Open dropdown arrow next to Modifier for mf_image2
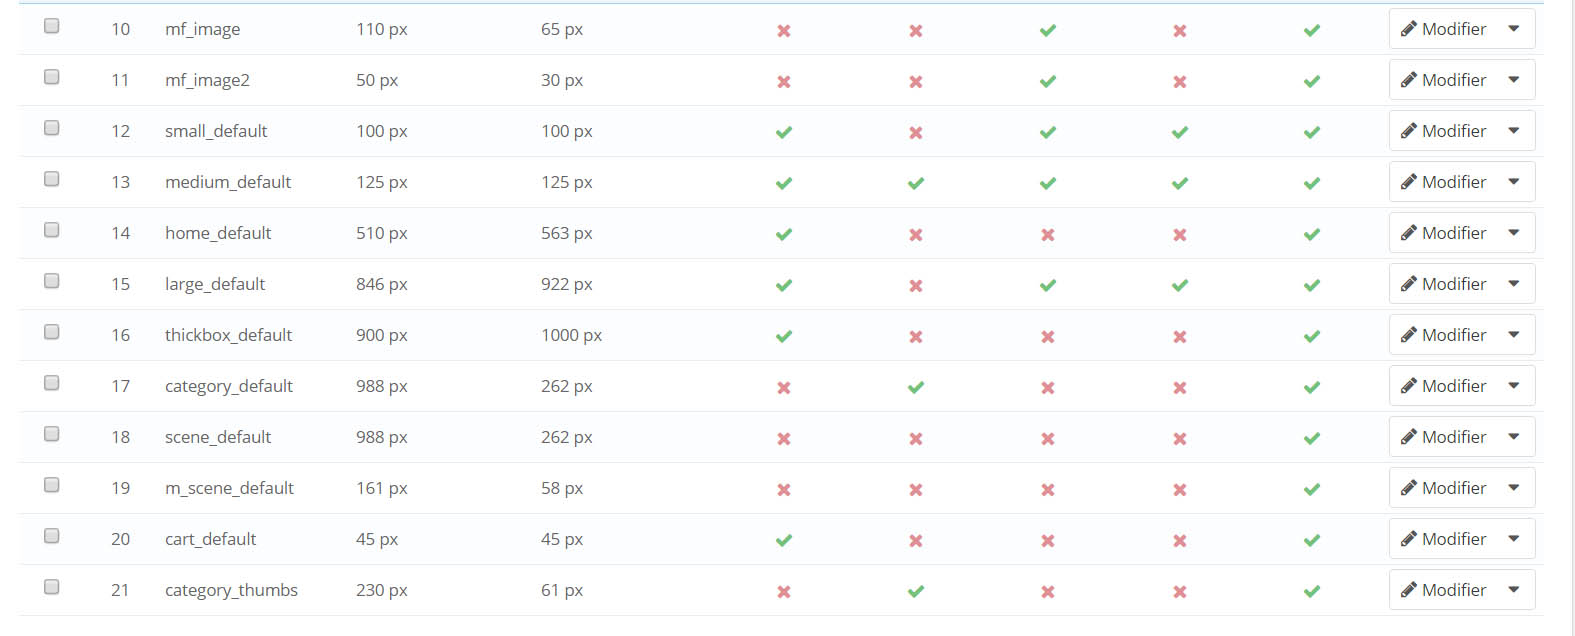This screenshot has height=636, width=1575. 1514,80
